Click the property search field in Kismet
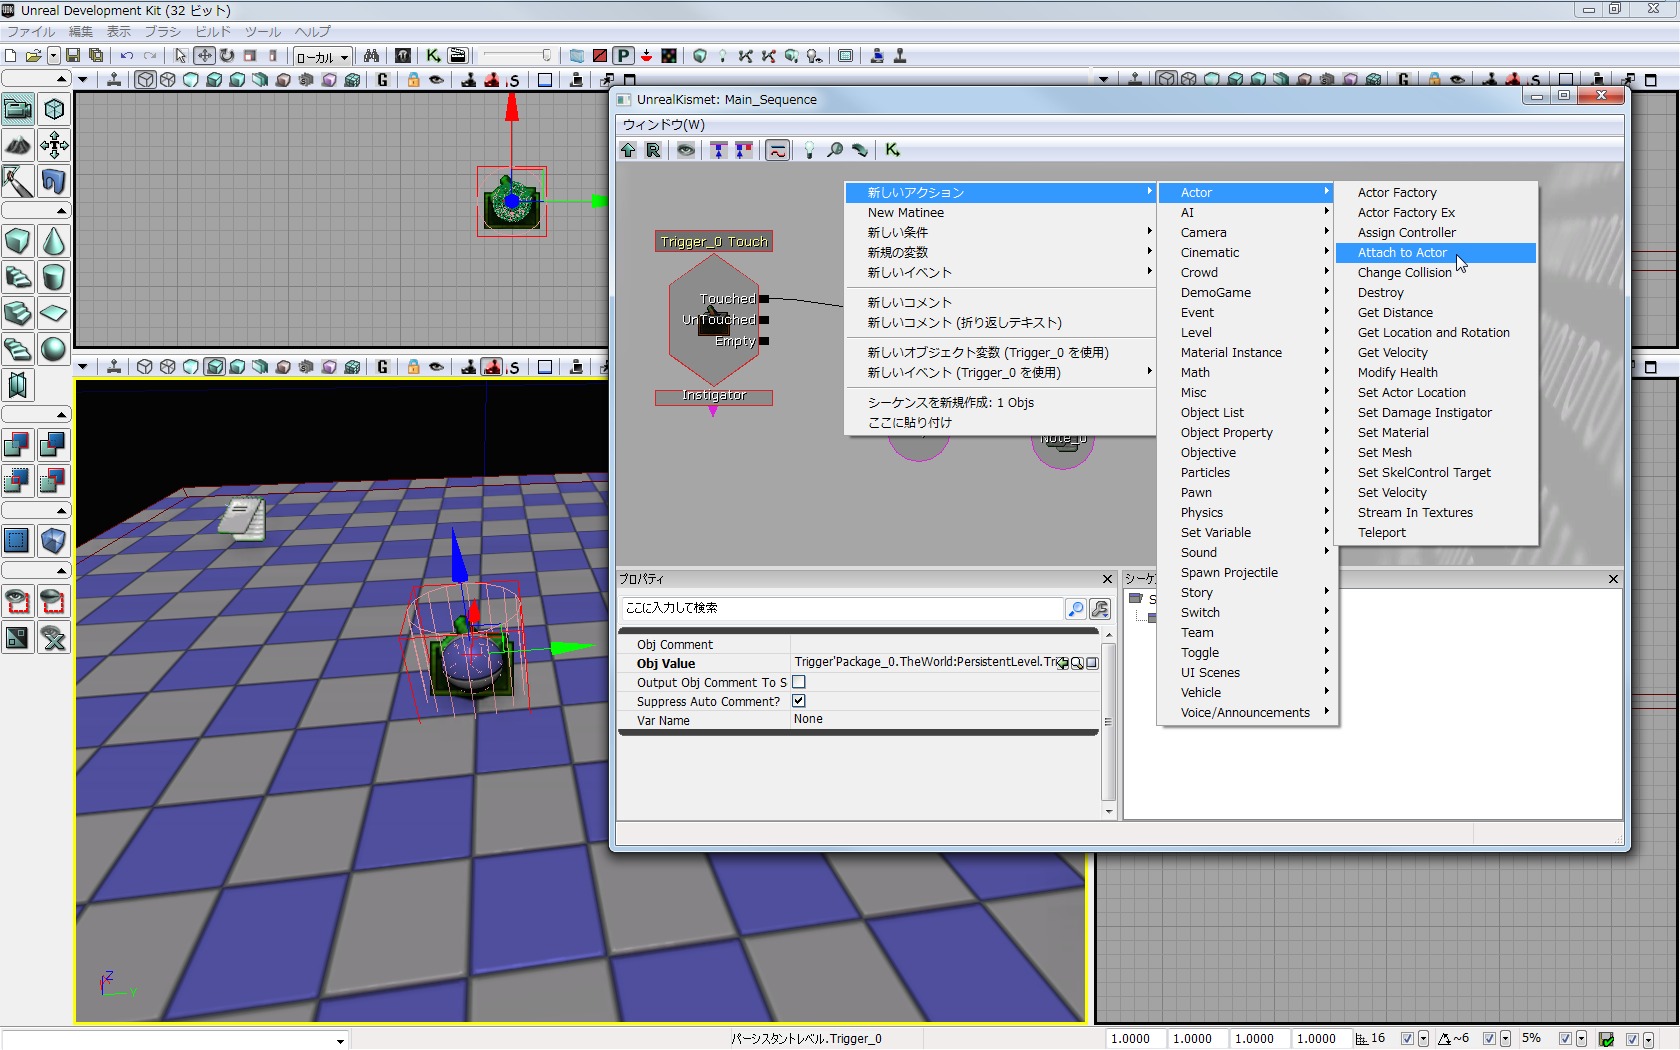The image size is (1680, 1050). tap(840, 608)
